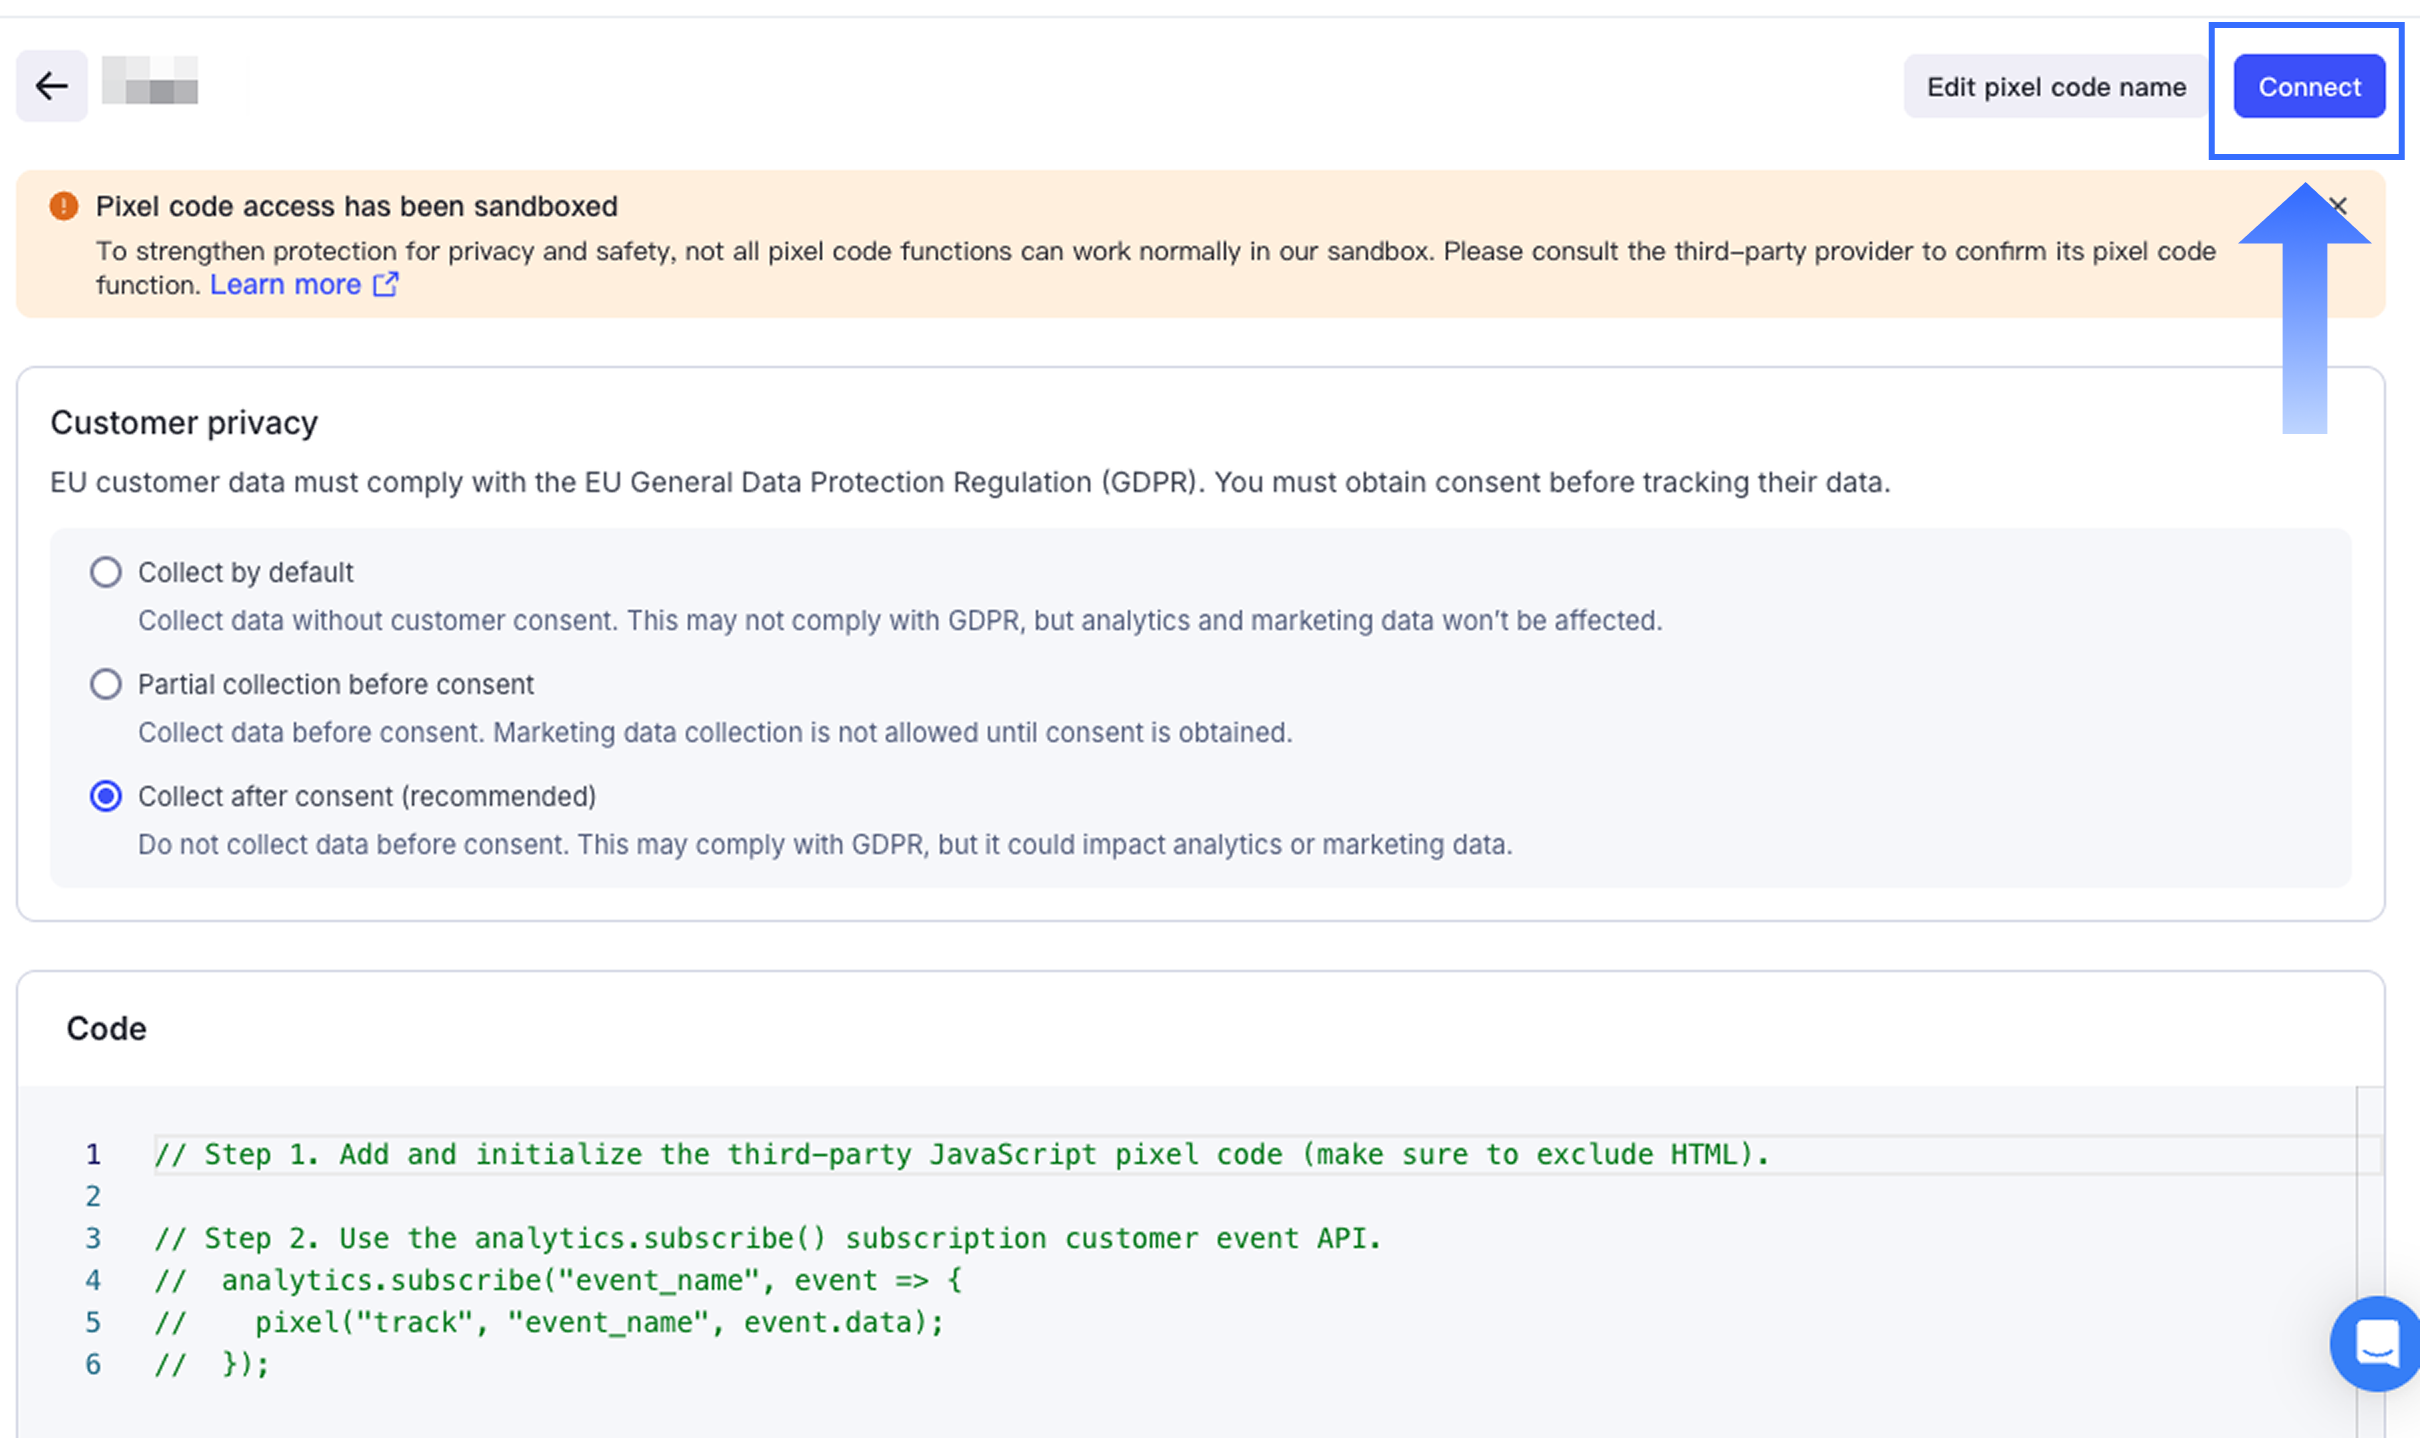Screen dimensions: 2420x1438
Task: Open the live chat support bubble
Action: point(2377,1343)
